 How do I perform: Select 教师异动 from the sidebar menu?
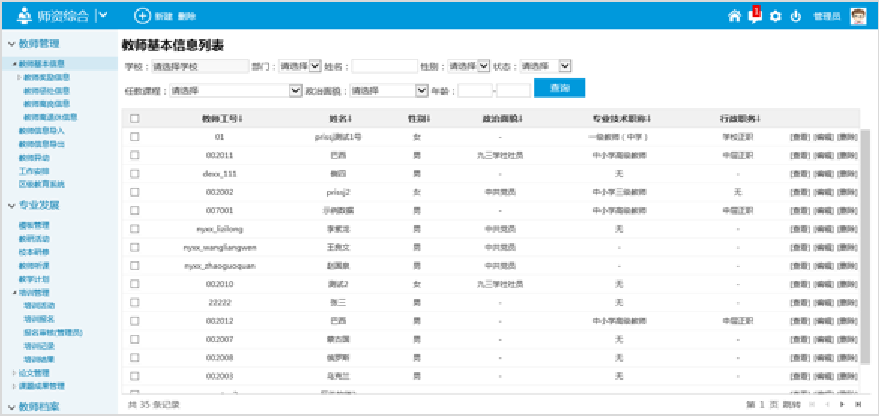tap(34, 157)
